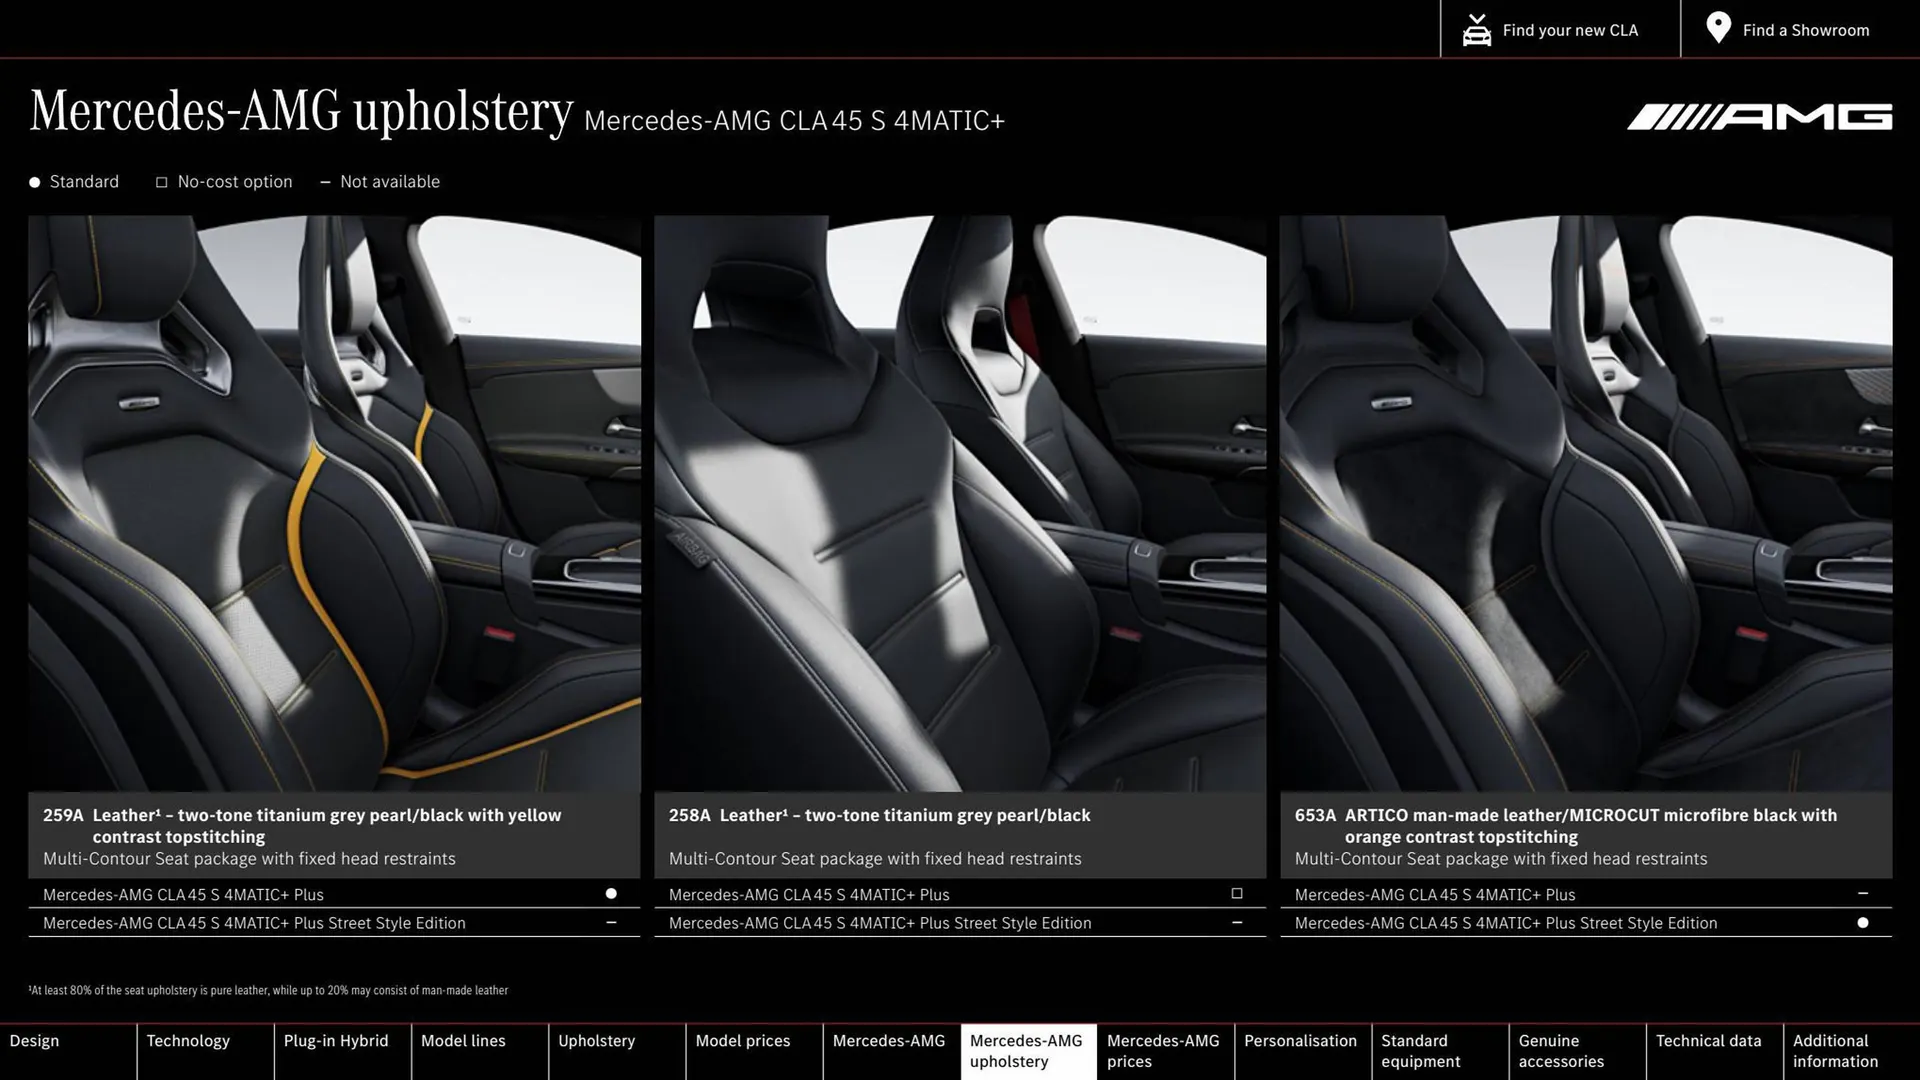Click the Find your new CLA link
Image resolution: width=1920 pixels, height=1080 pixels.
pyautogui.click(x=1570, y=29)
